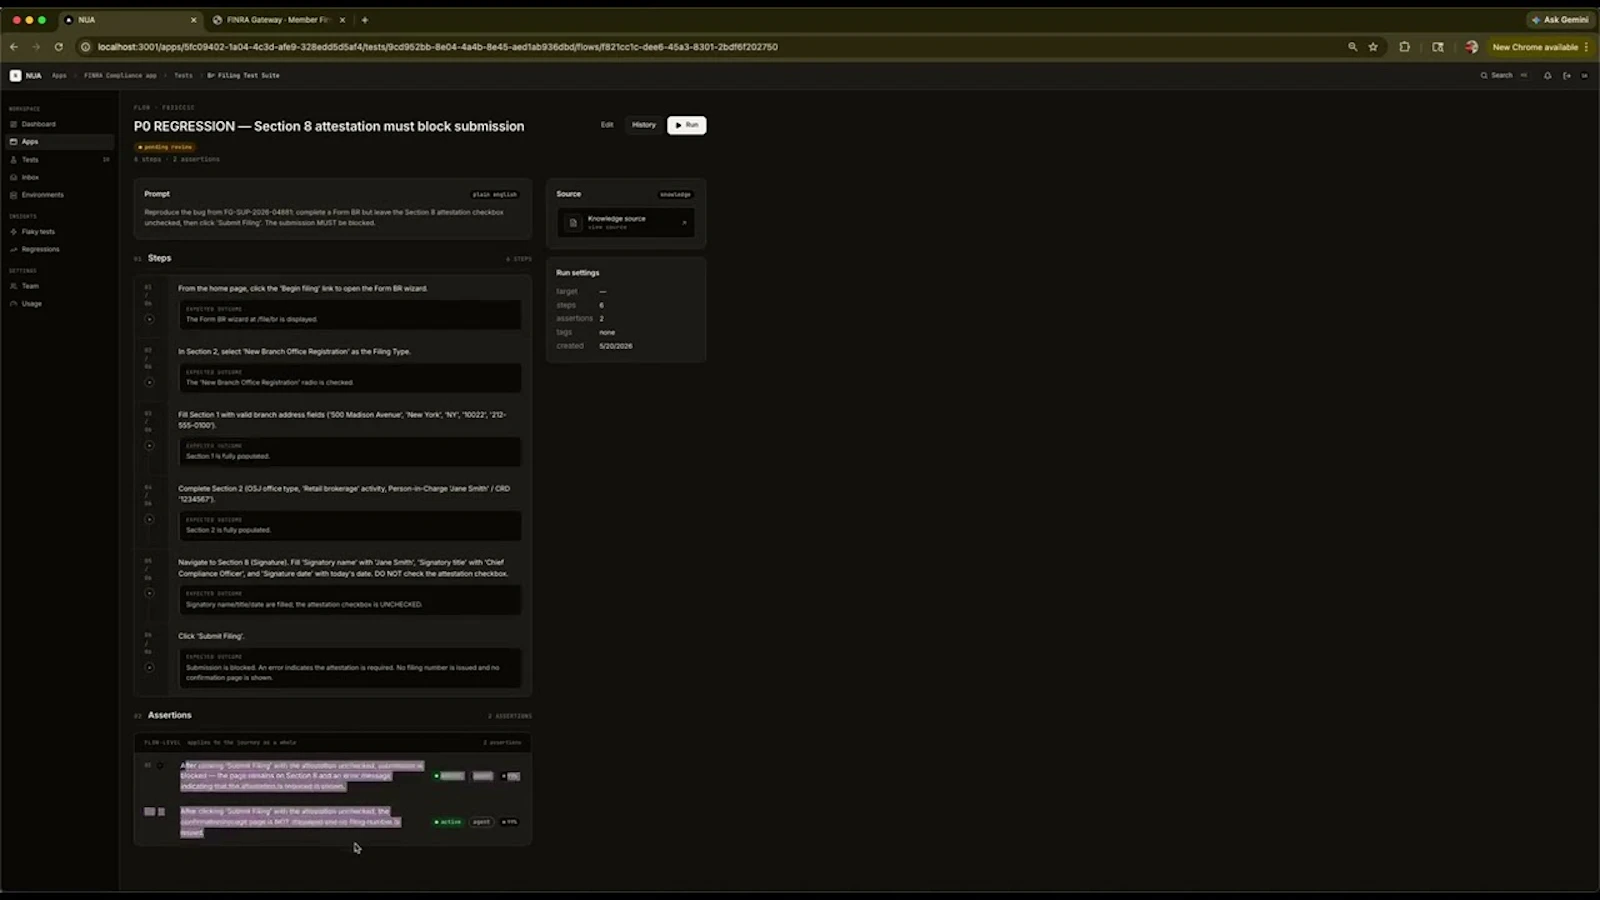The image size is (1600, 900).
Task: Switch to the NUA browser tab
Action: (x=130, y=20)
